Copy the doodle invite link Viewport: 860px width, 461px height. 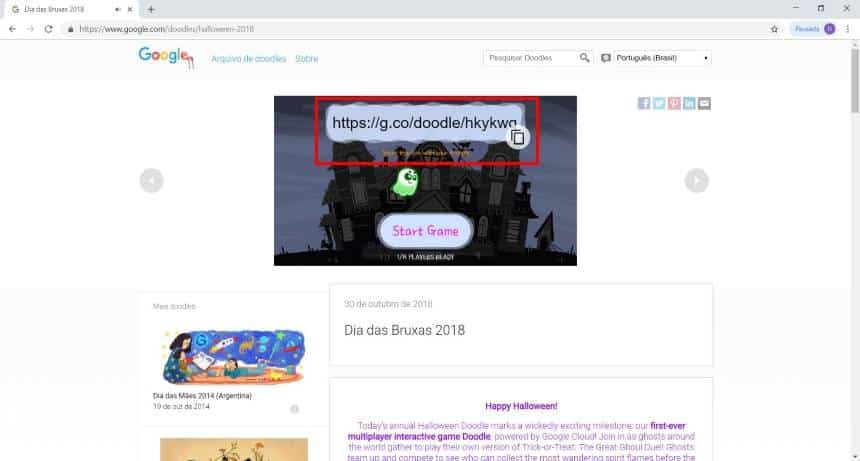click(517, 138)
